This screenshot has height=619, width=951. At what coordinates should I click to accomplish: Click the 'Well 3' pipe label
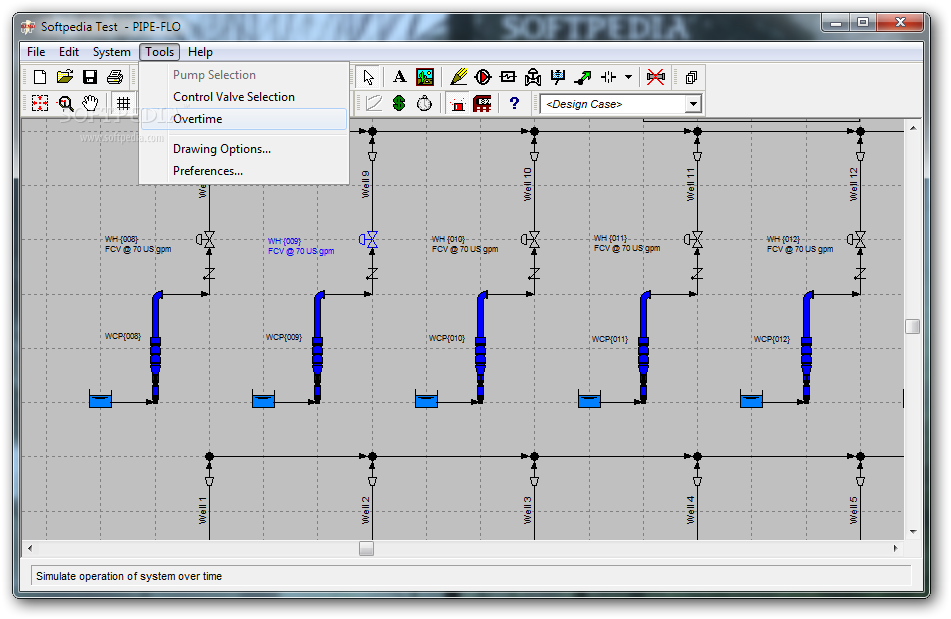pos(527,510)
